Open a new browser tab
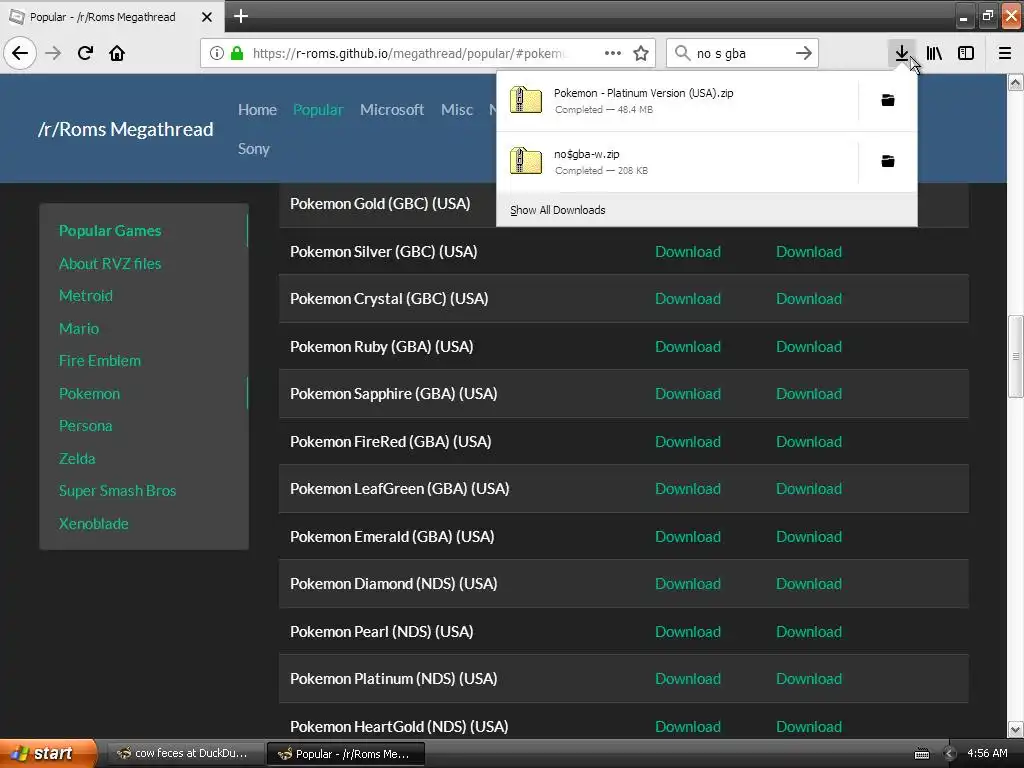 pyautogui.click(x=241, y=16)
